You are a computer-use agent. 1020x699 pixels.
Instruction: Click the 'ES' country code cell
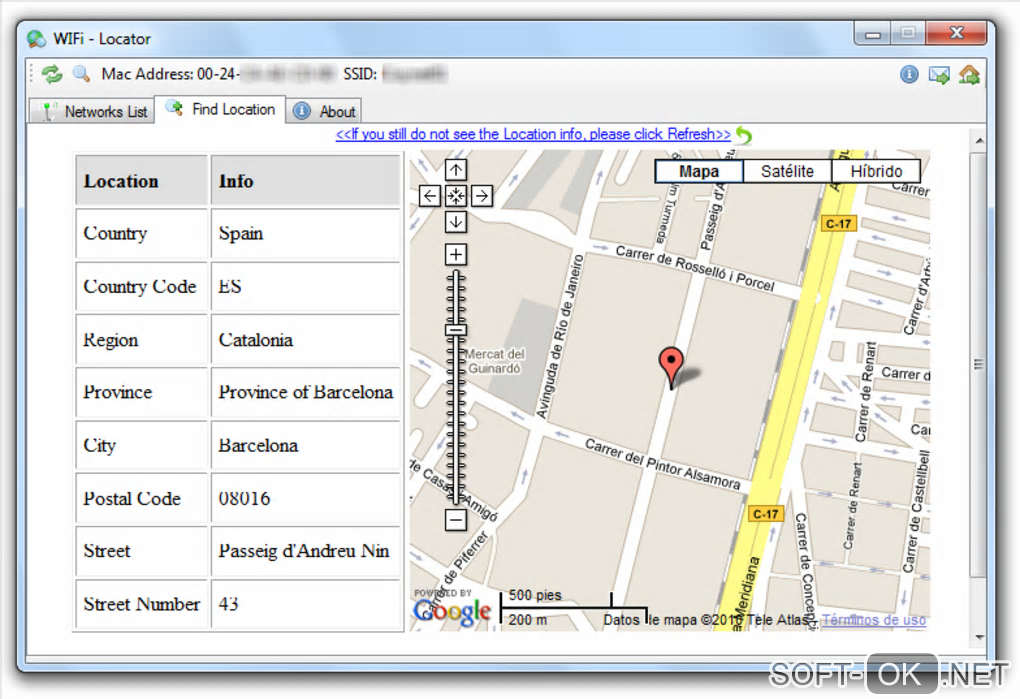tap(305, 287)
